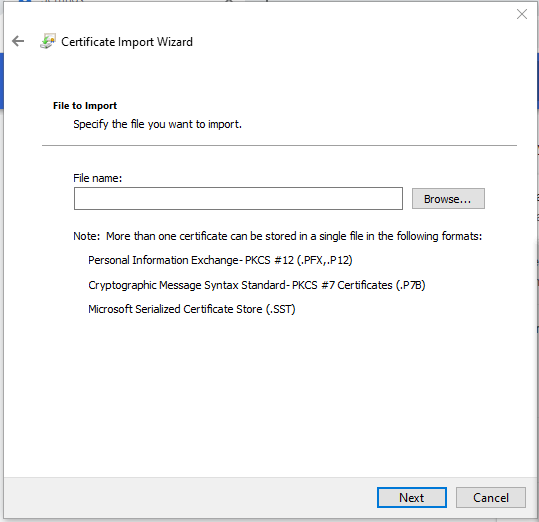This screenshot has width=539, height=522.
Task: Cancel the certificate import
Action: [491, 497]
